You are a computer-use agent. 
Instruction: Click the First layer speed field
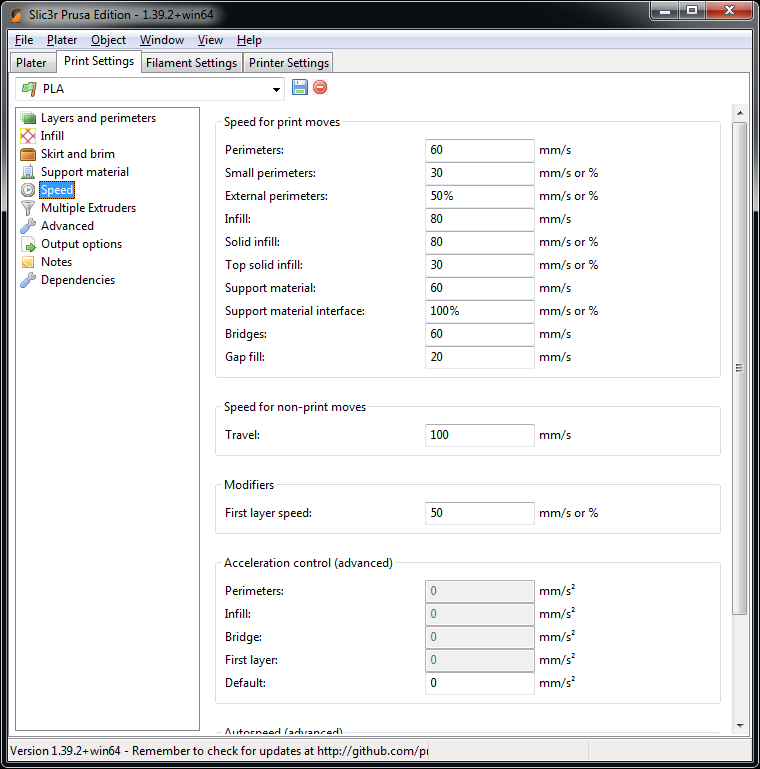point(480,513)
